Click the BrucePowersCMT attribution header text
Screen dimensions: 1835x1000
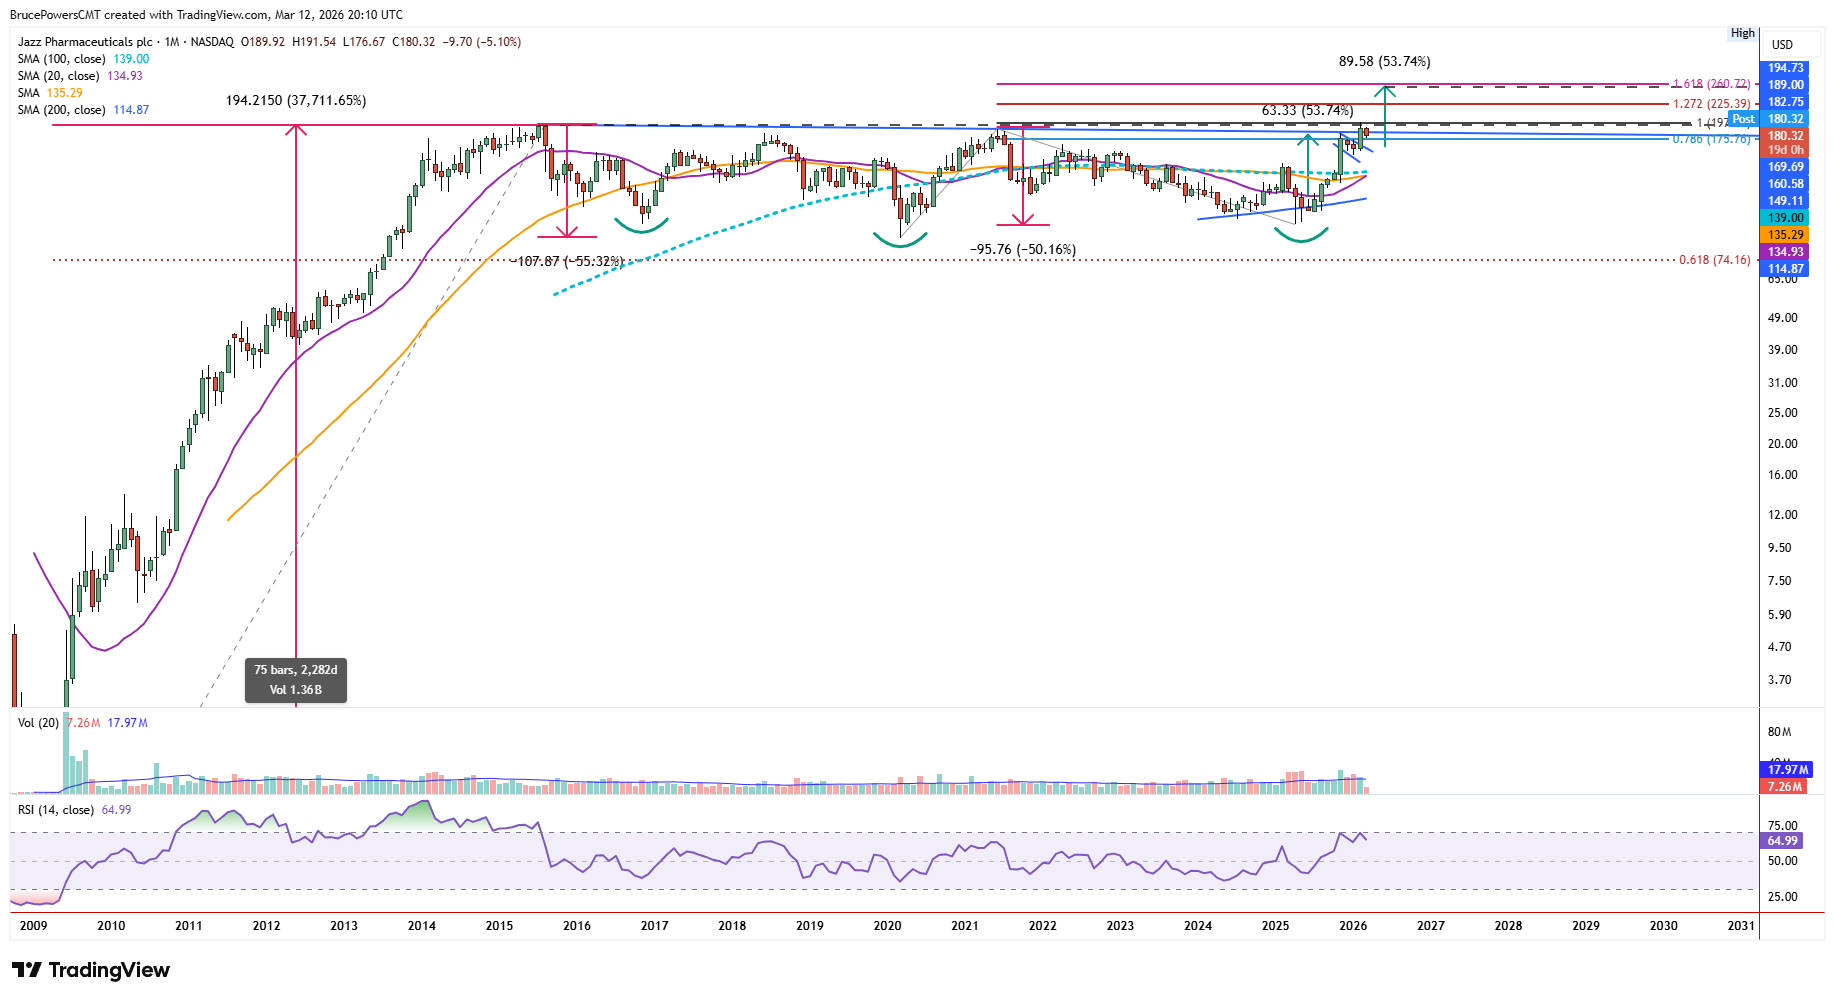[206, 15]
